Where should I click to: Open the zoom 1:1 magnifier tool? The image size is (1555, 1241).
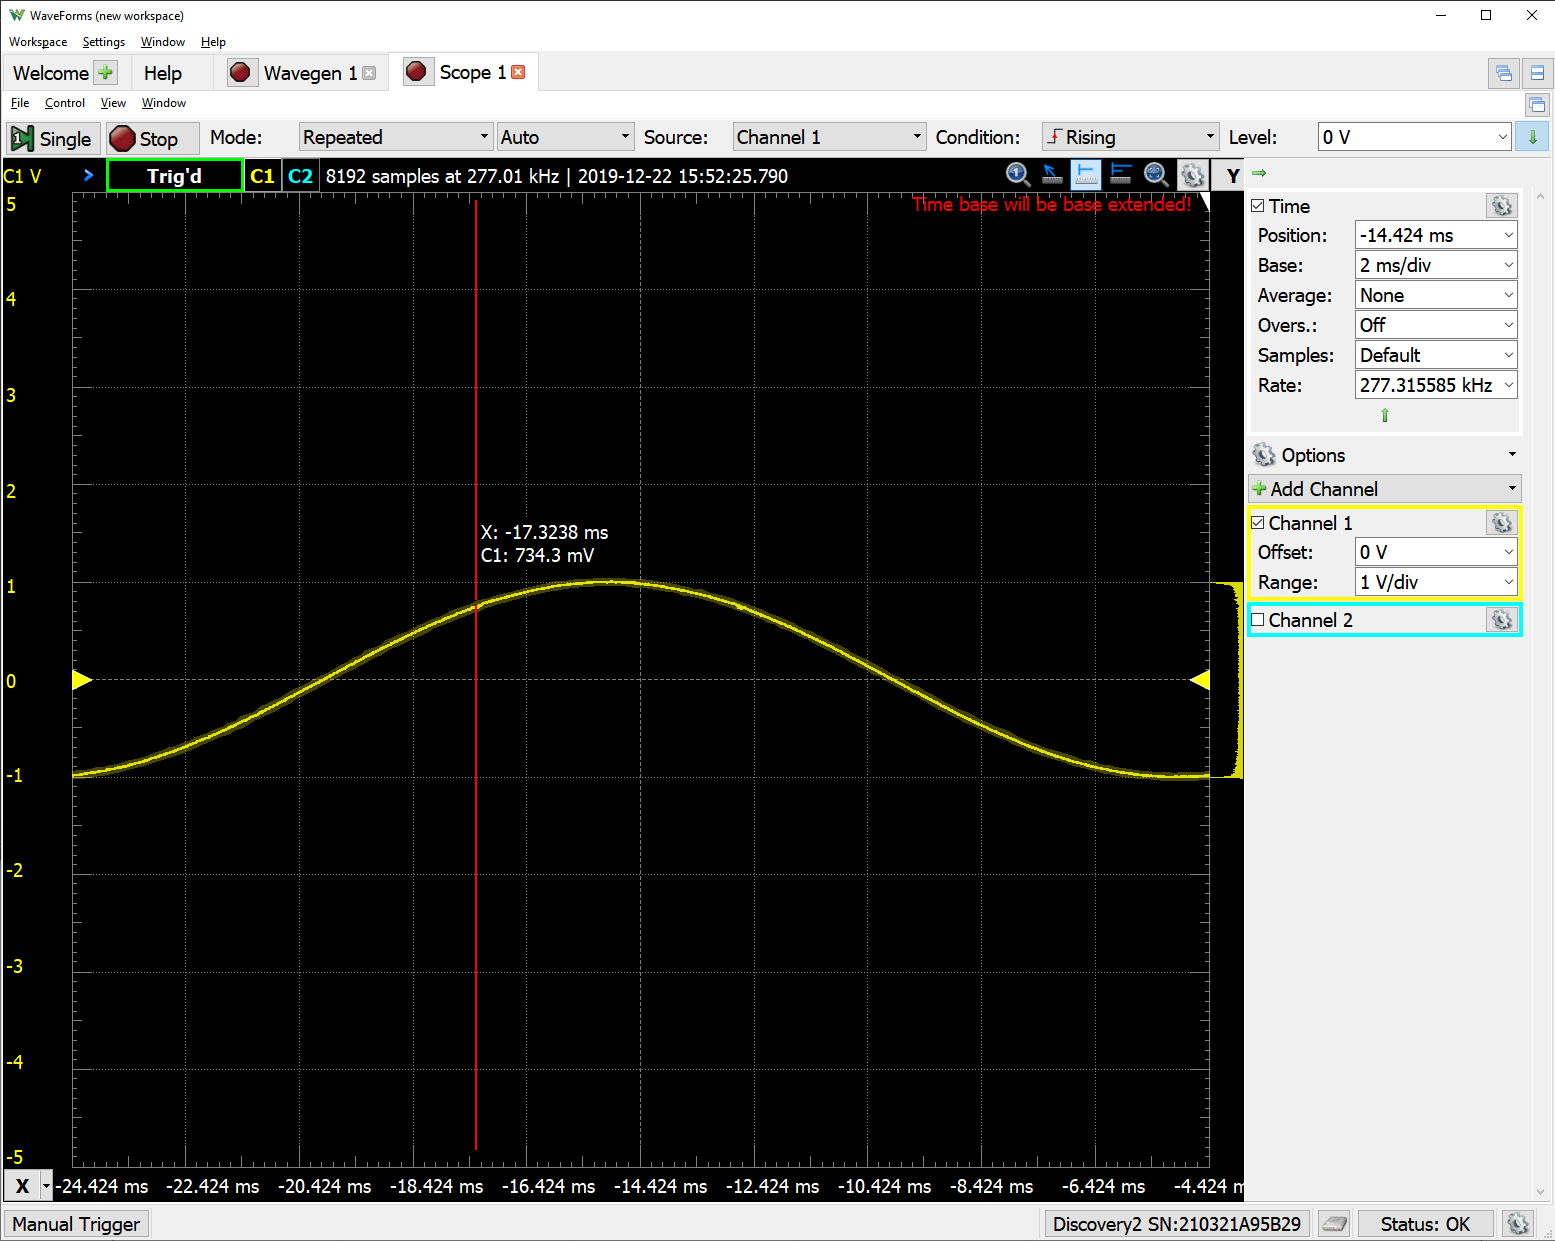click(1018, 175)
